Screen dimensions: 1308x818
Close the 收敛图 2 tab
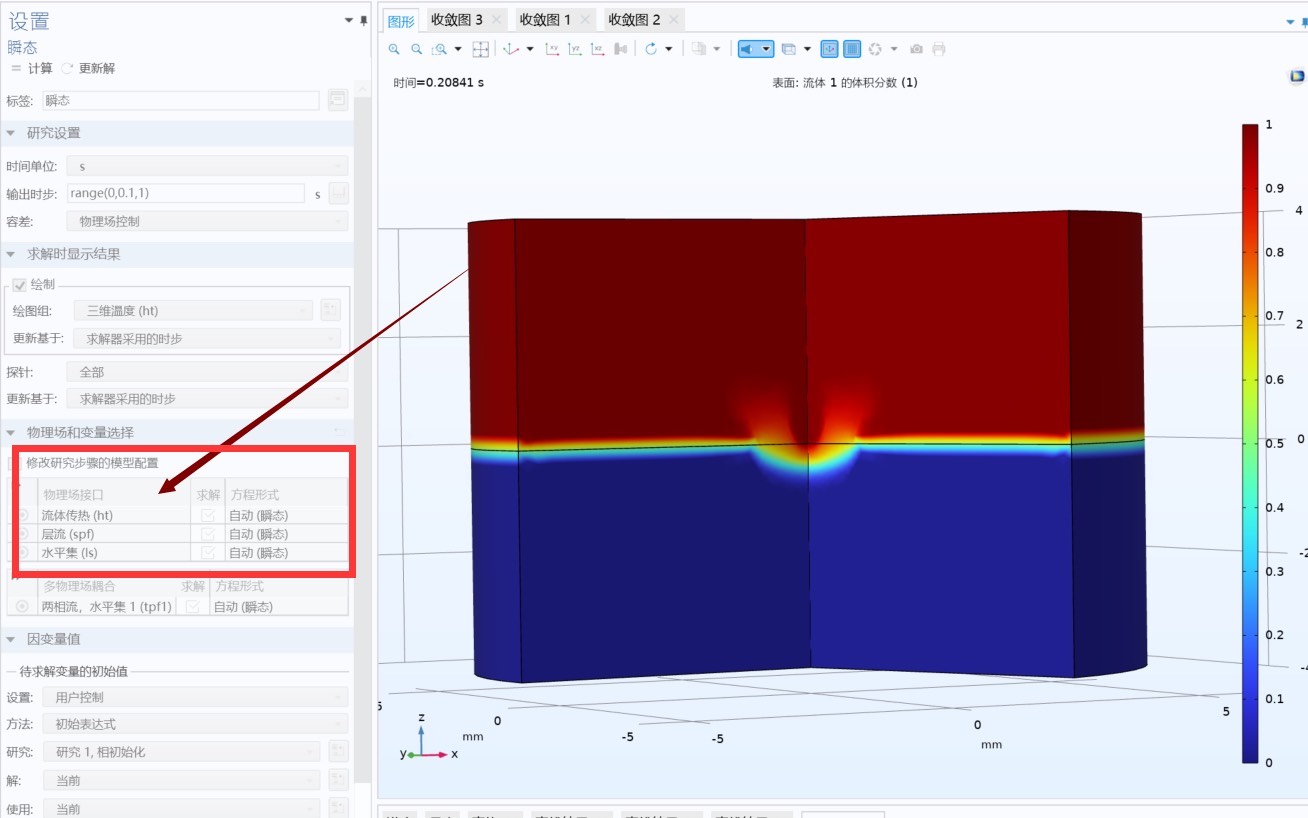pos(675,20)
